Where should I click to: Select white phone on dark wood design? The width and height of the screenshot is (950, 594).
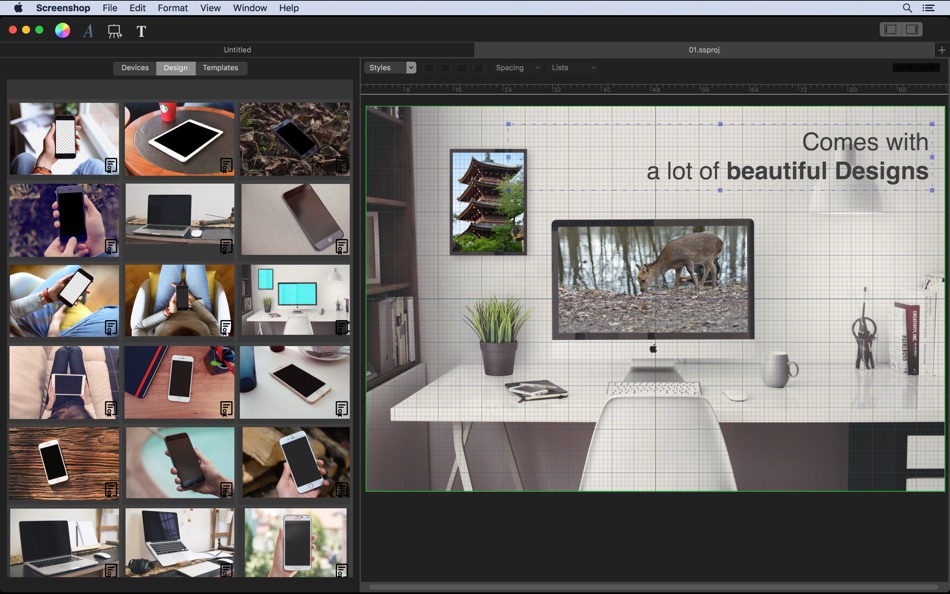point(64,463)
